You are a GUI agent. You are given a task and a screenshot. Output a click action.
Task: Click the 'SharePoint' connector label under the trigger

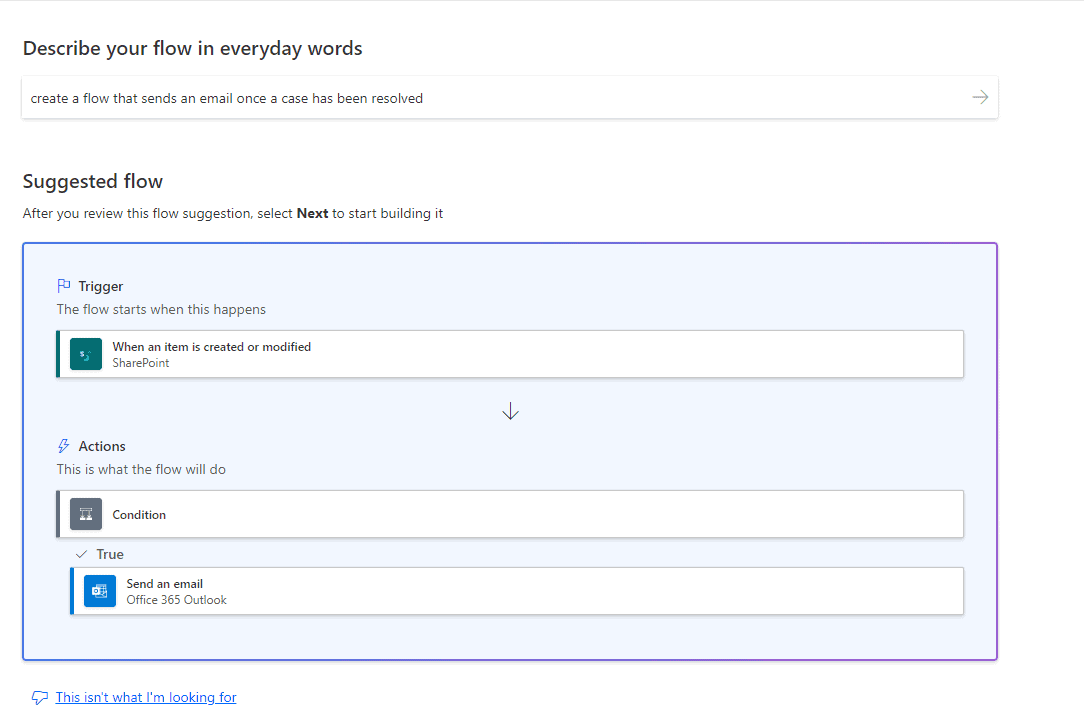(x=140, y=363)
